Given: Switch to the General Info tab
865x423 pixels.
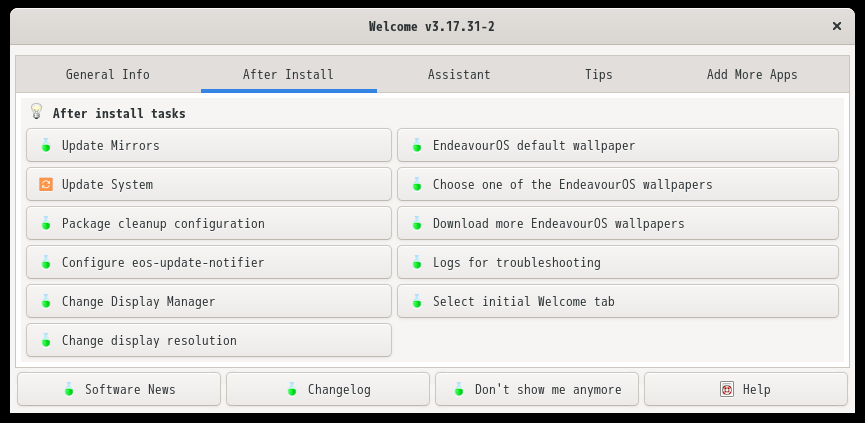Looking at the screenshot, I should tap(108, 74).
